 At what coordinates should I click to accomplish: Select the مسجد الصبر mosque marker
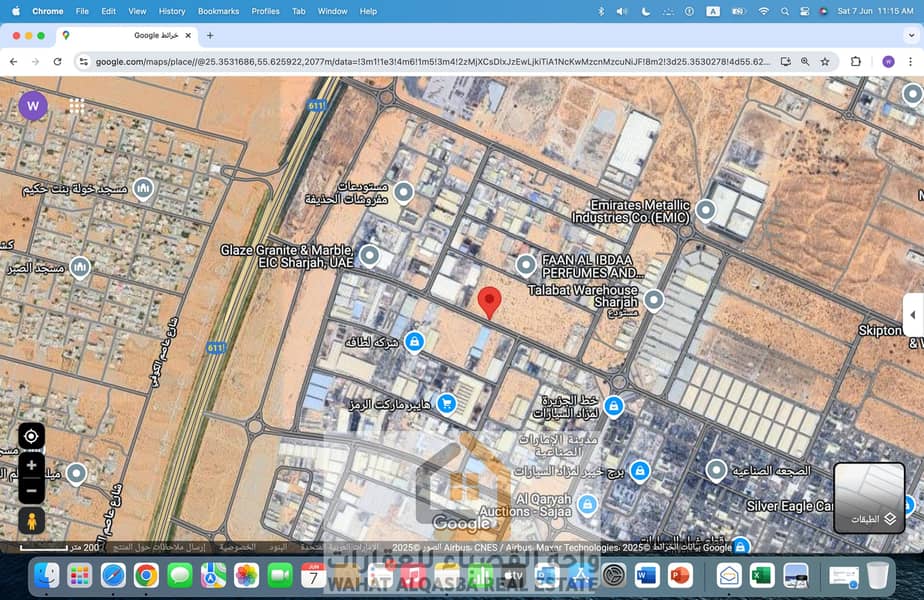(x=80, y=268)
